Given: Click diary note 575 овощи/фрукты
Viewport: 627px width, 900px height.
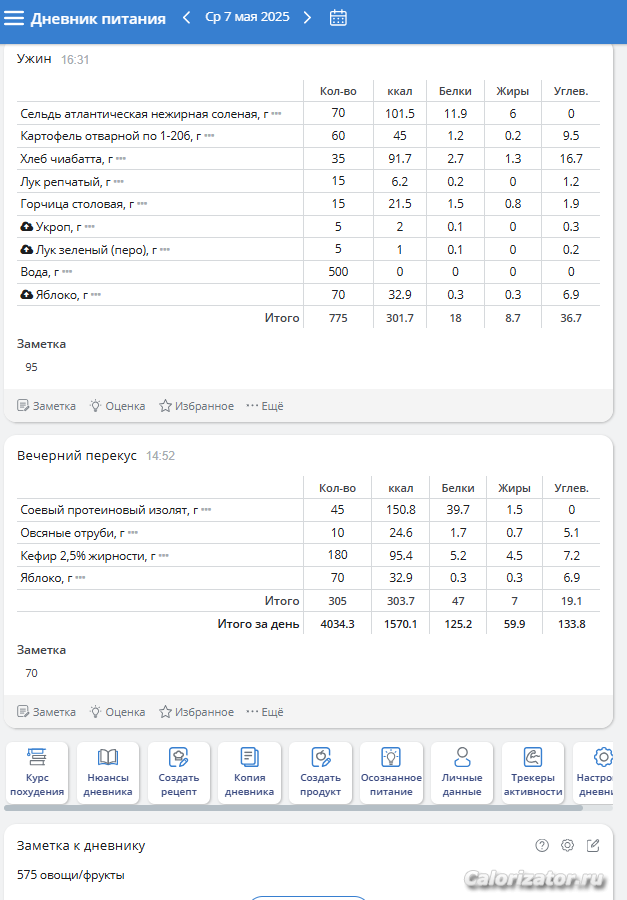Looking at the screenshot, I should click(x=71, y=875).
